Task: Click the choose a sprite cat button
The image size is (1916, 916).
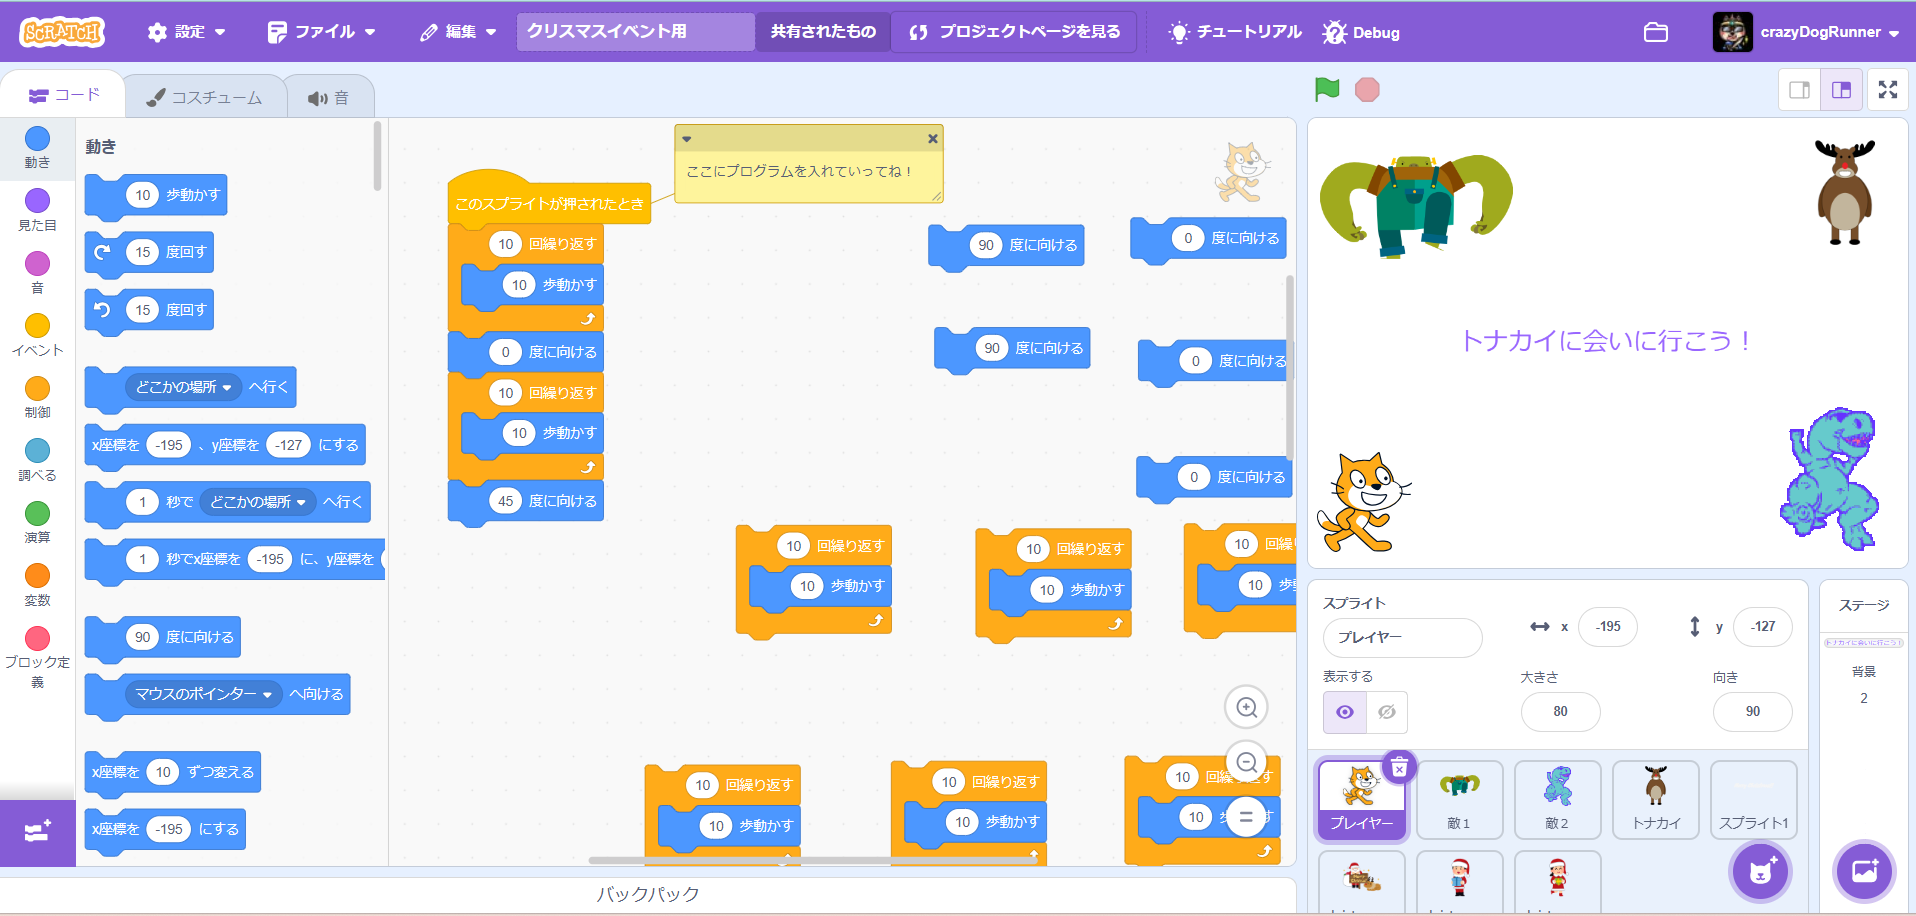Action: (1761, 871)
